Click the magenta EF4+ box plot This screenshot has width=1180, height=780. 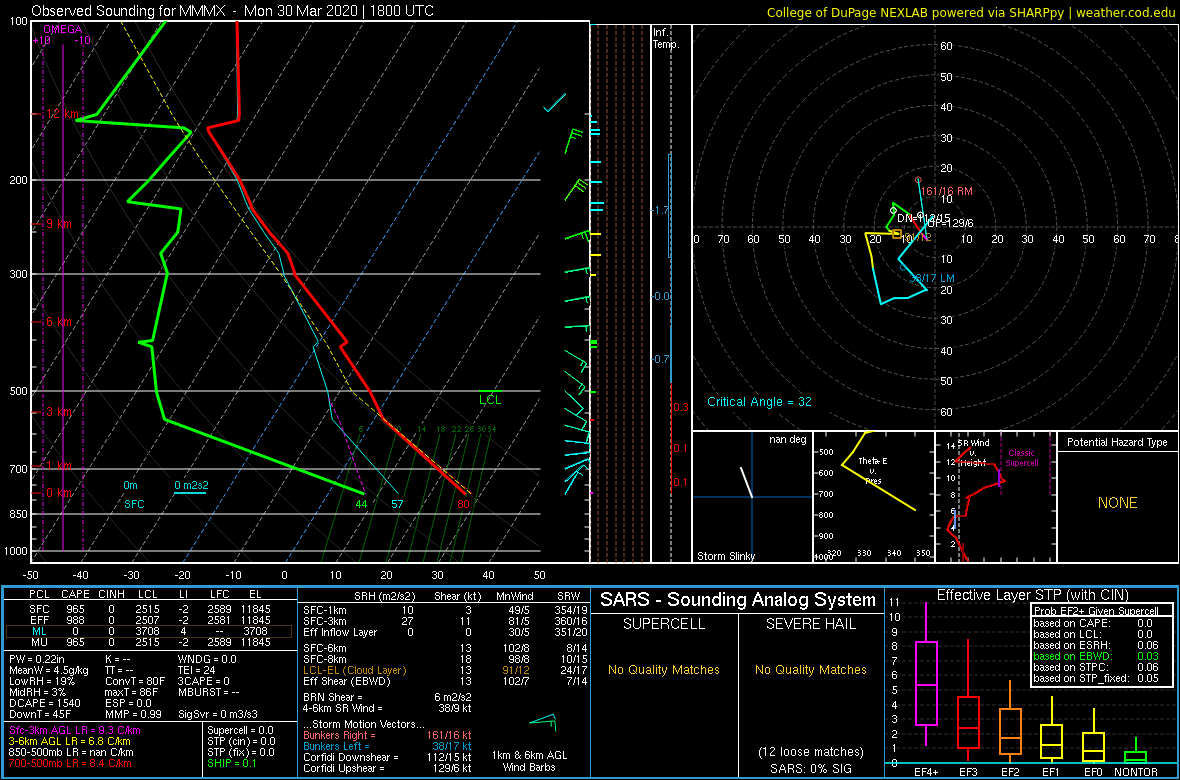click(x=926, y=673)
